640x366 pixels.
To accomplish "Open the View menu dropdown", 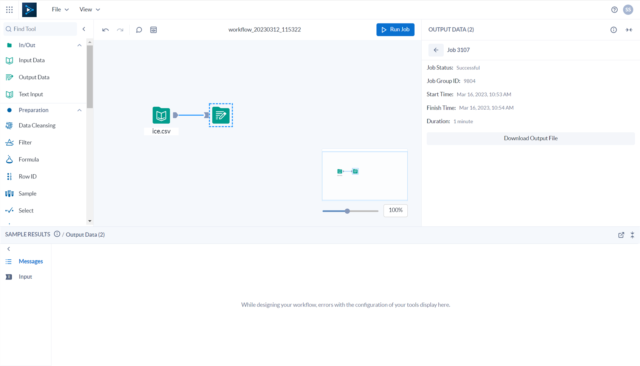I will [89, 9].
